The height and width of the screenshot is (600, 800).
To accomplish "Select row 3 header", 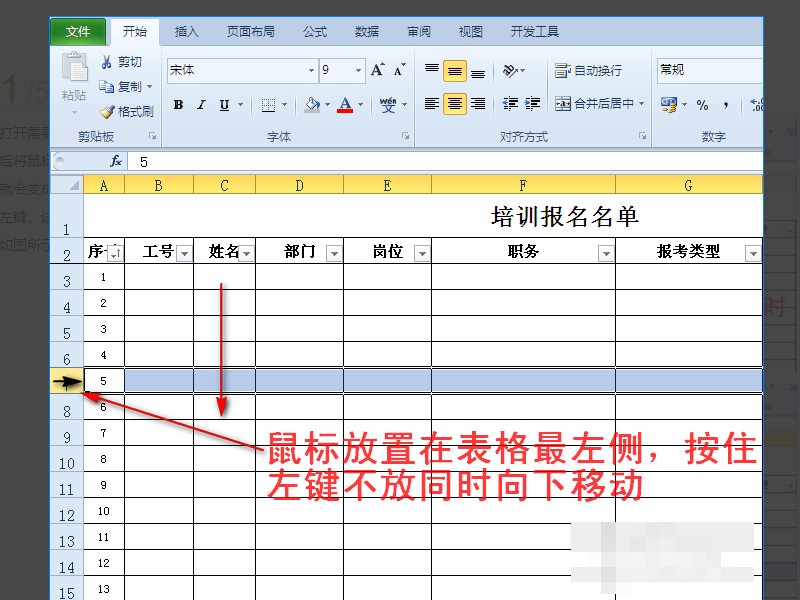I will tap(67, 277).
